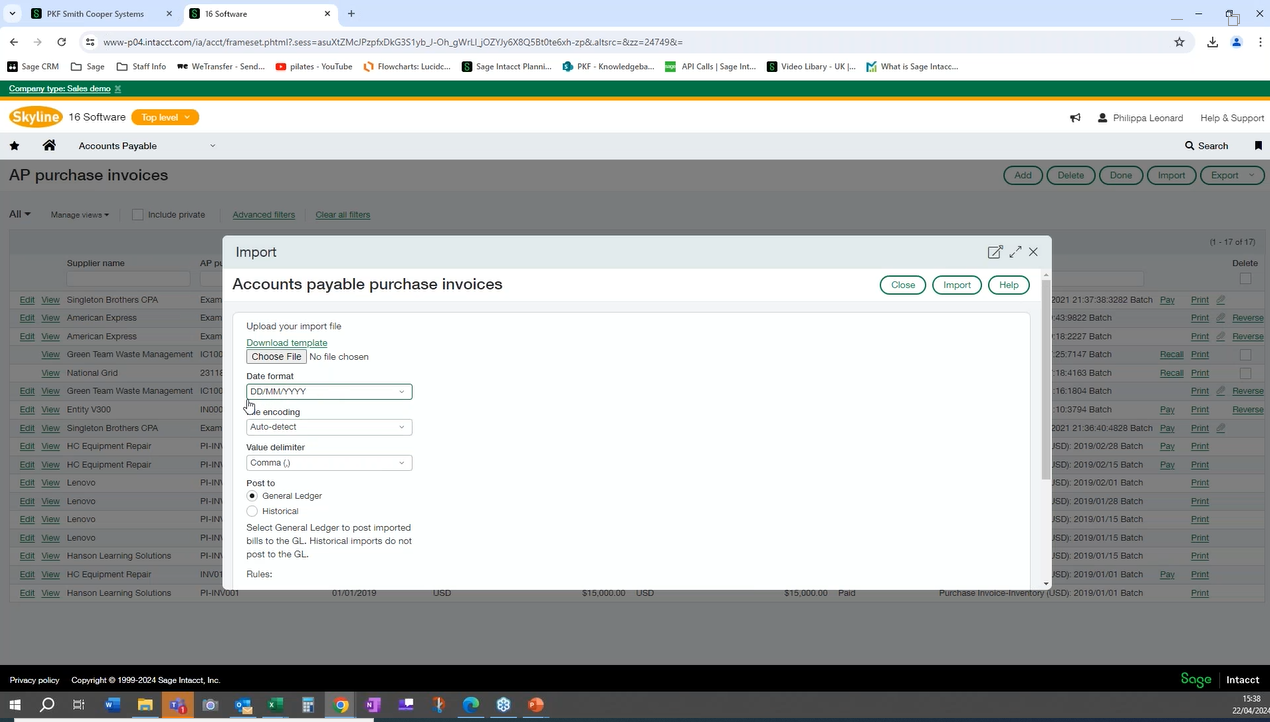Click the Close button in the dialog
Screen dimensions: 1270x722
(x=903, y=285)
